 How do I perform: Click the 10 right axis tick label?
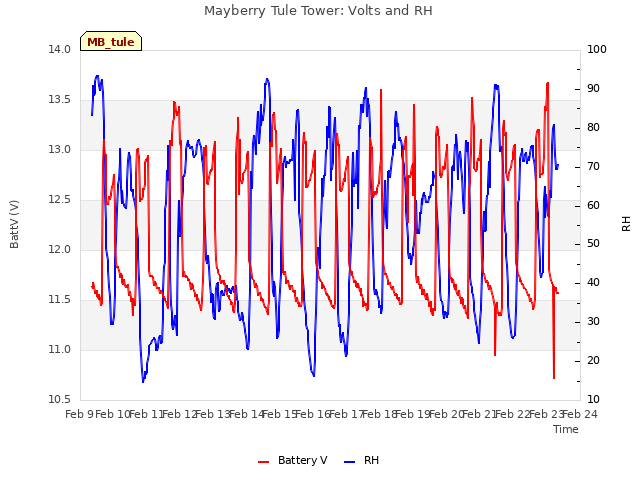[593, 400]
